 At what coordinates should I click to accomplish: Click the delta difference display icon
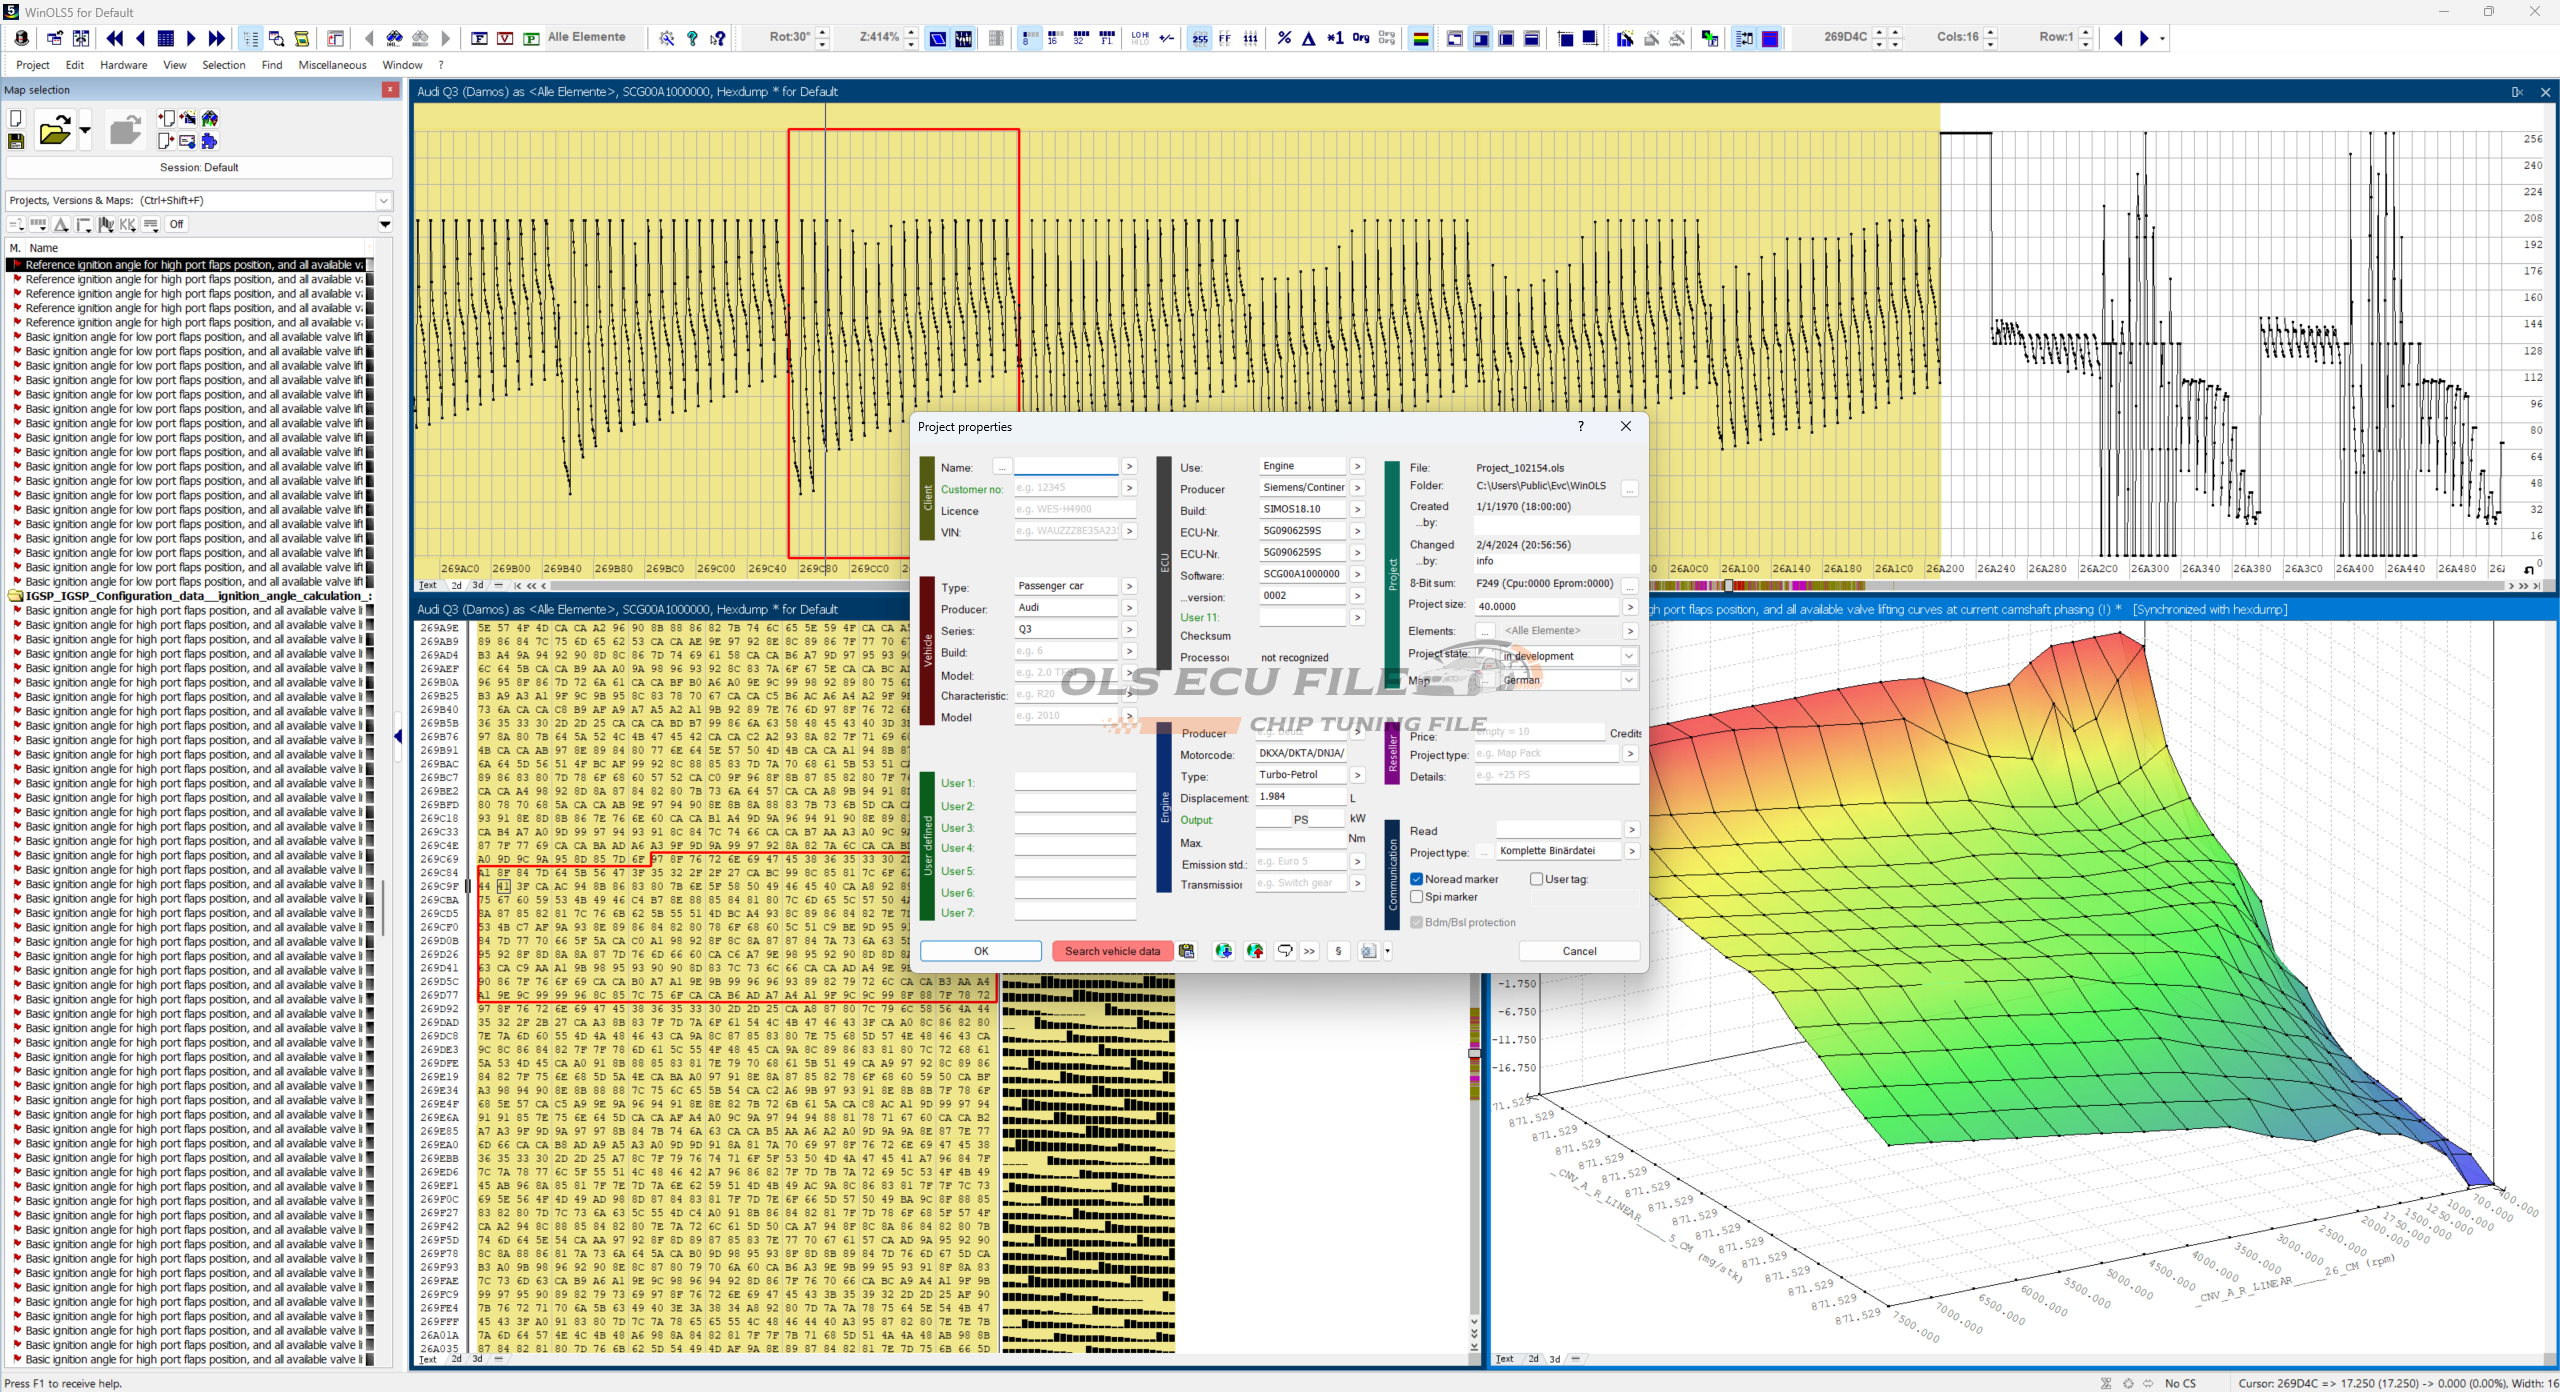tap(1309, 38)
